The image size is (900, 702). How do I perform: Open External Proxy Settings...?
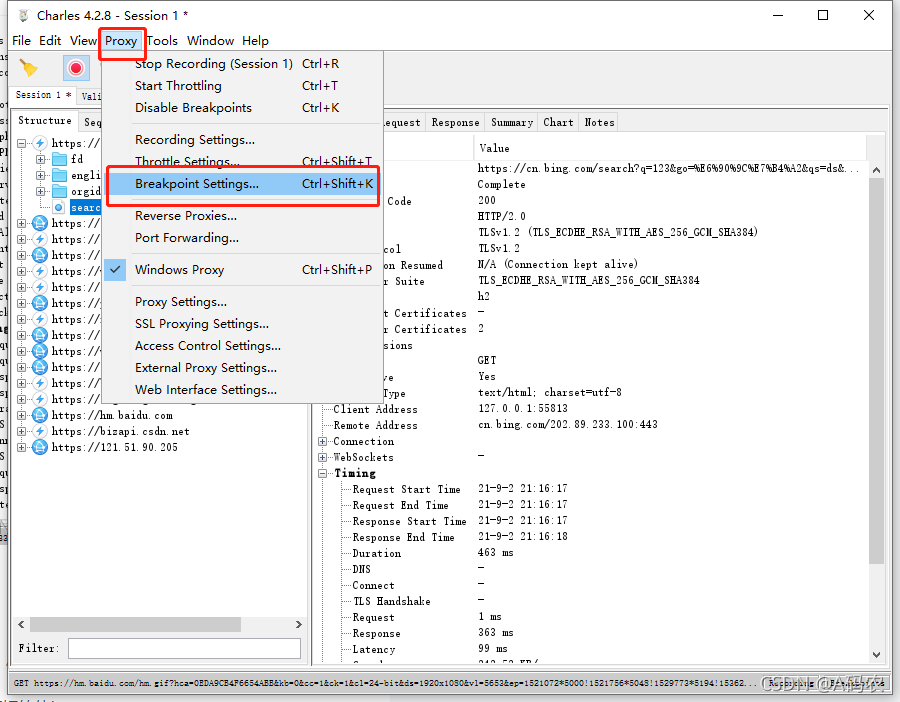pyautogui.click(x=242, y=368)
